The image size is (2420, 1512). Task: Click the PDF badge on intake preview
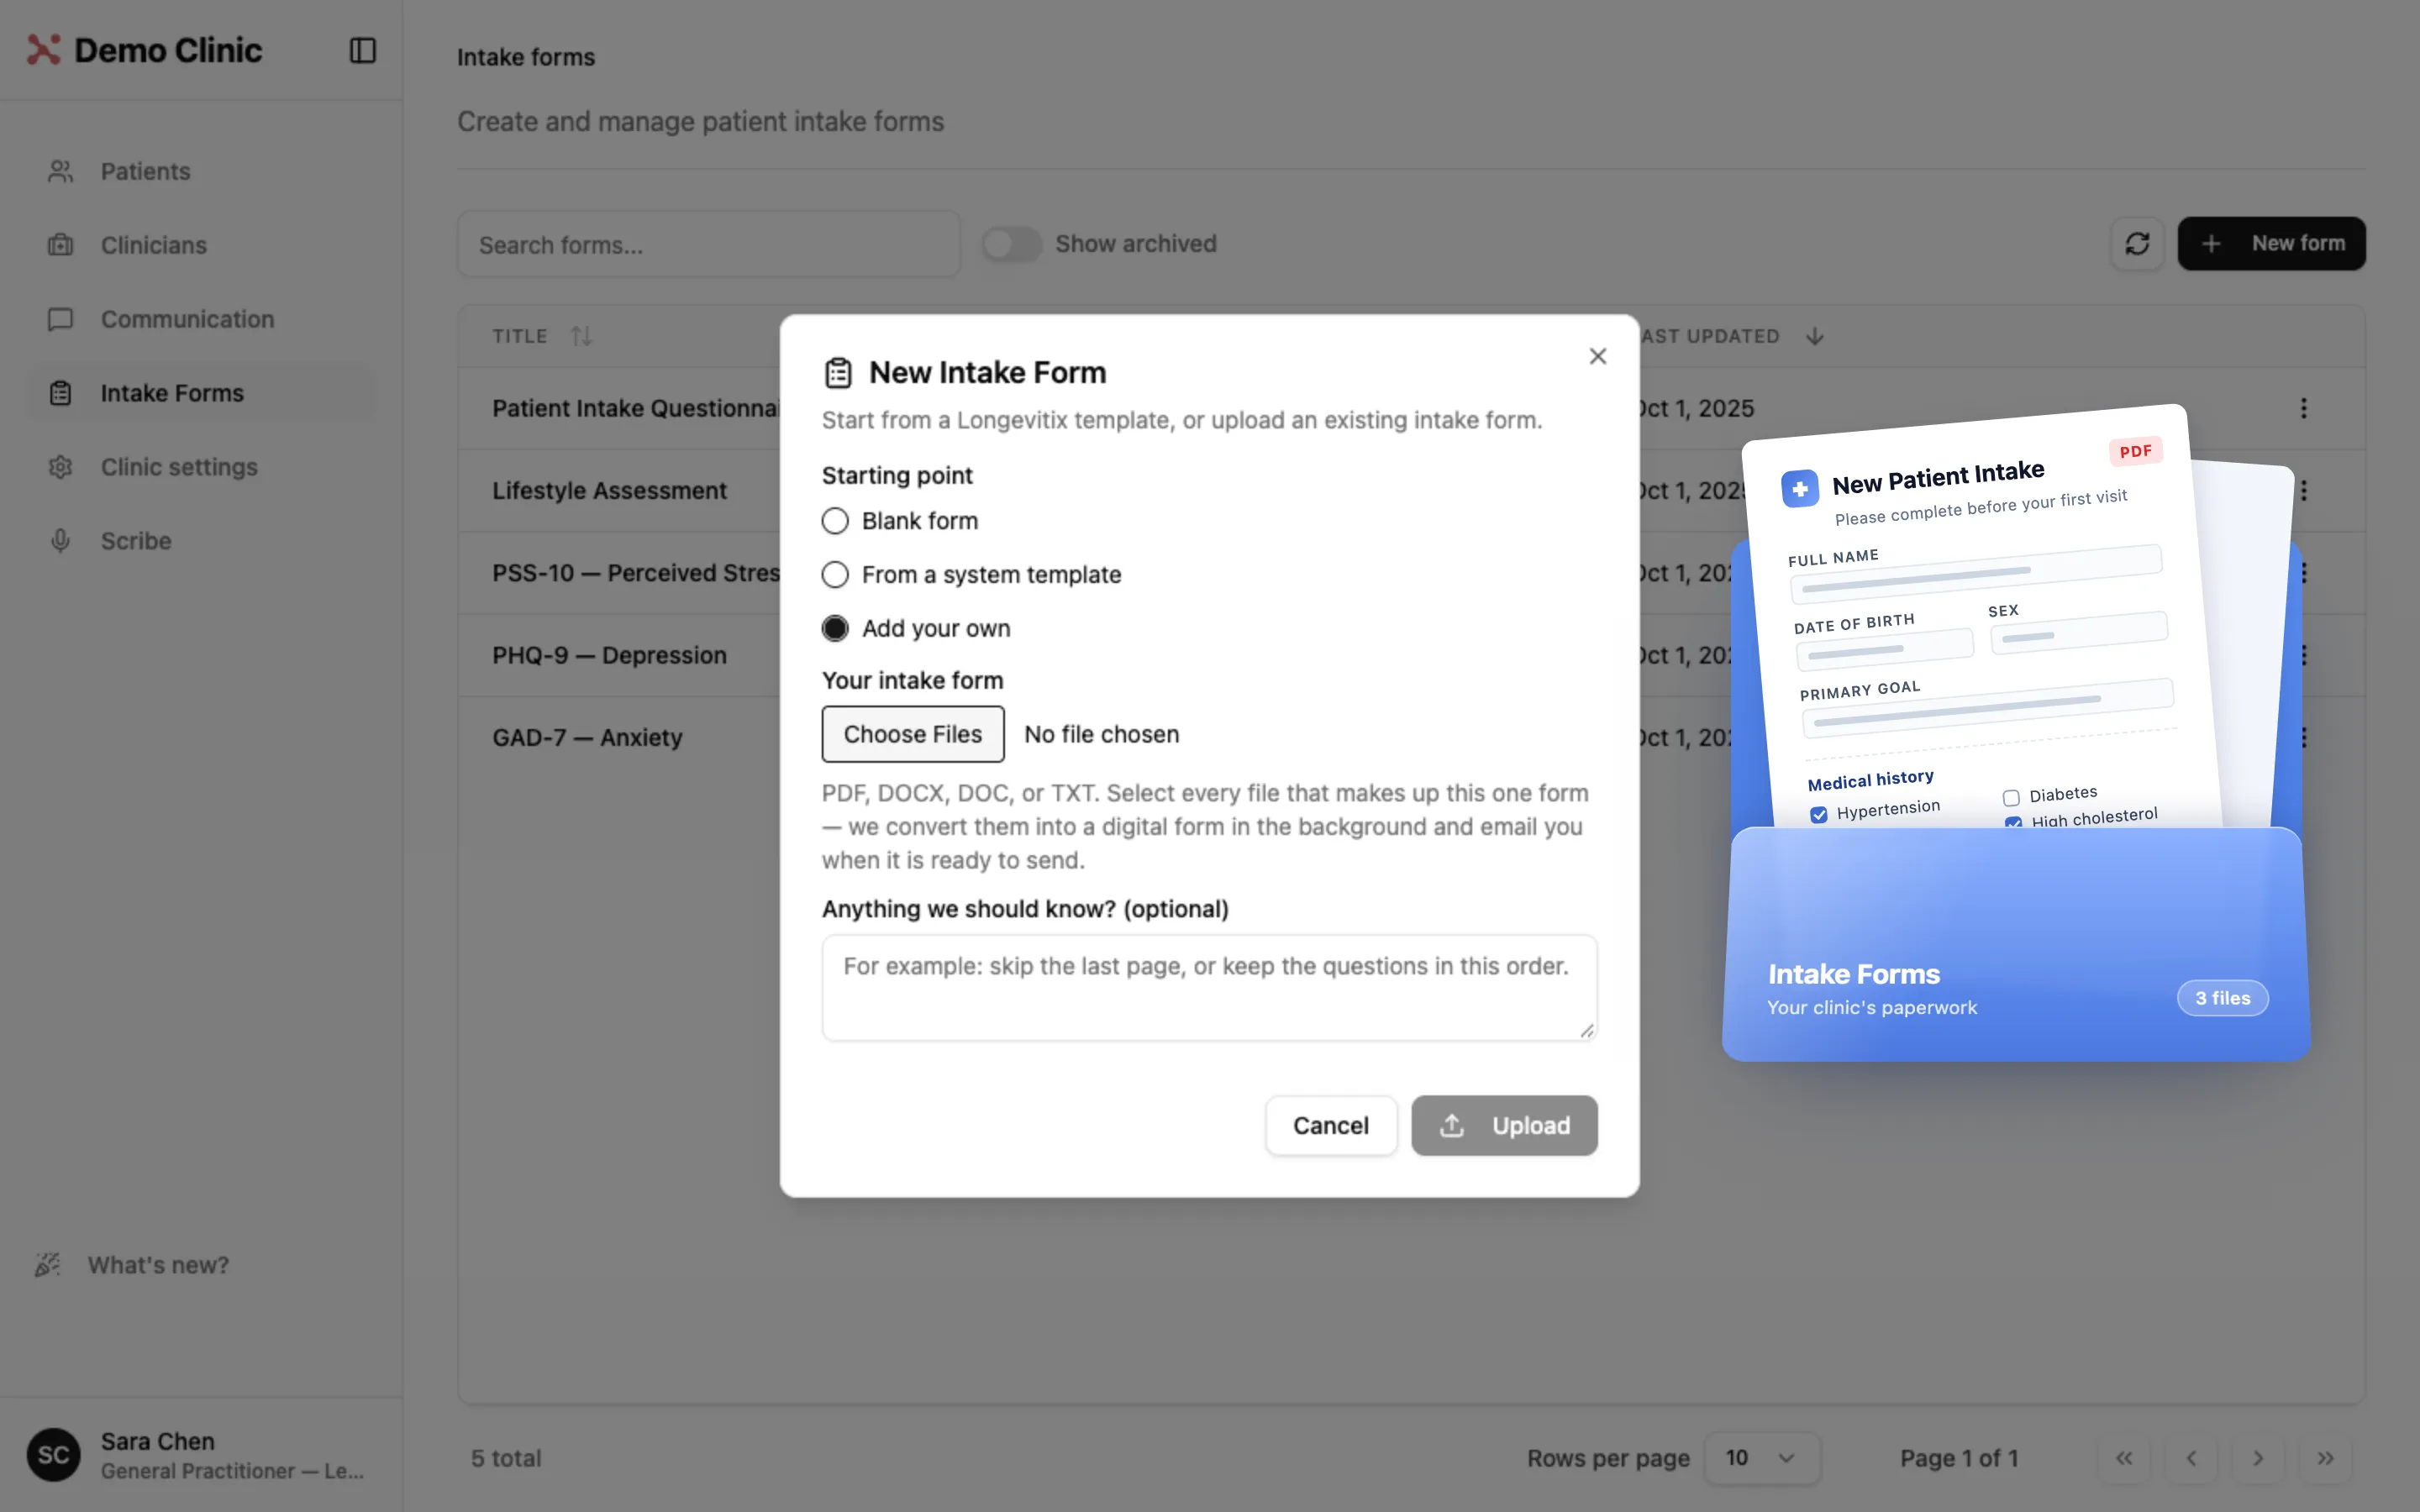[x=2135, y=451]
